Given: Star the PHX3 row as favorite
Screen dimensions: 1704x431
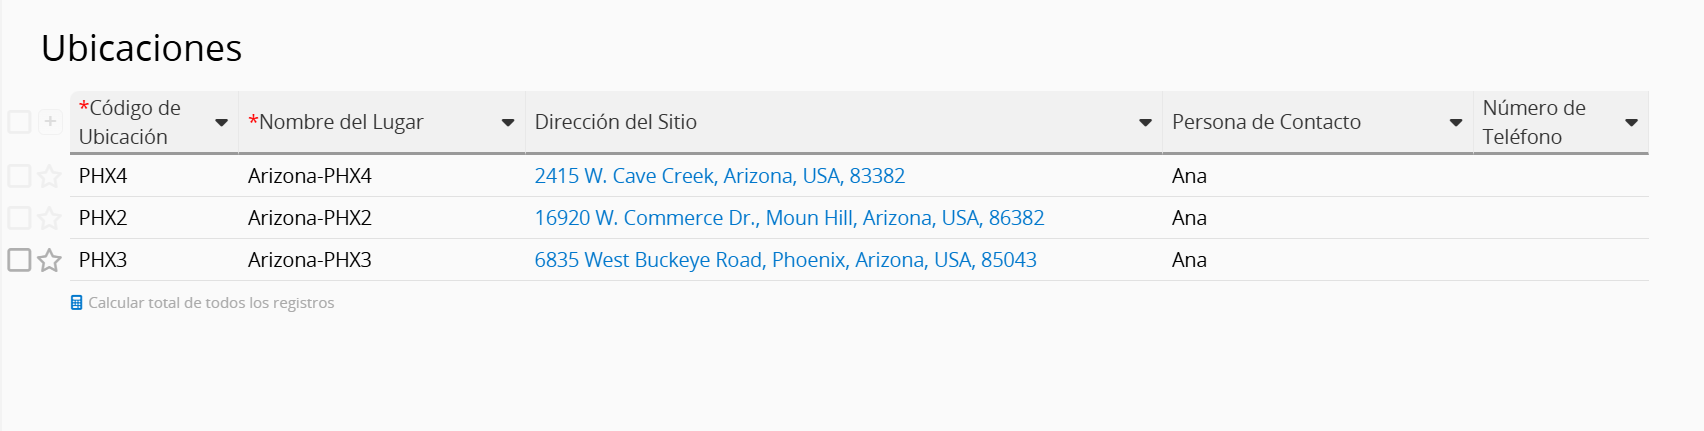Looking at the screenshot, I should [x=49, y=260].
